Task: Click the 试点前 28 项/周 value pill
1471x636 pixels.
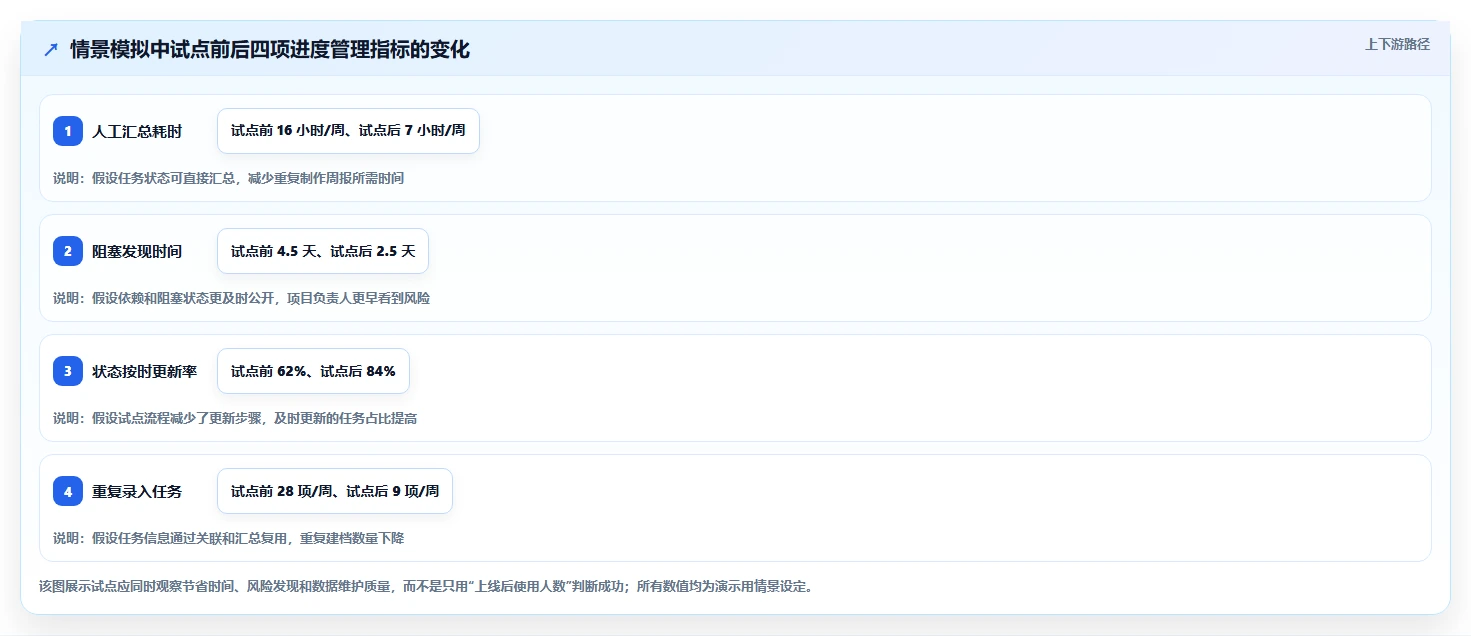Action: click(x=335, y=491)
